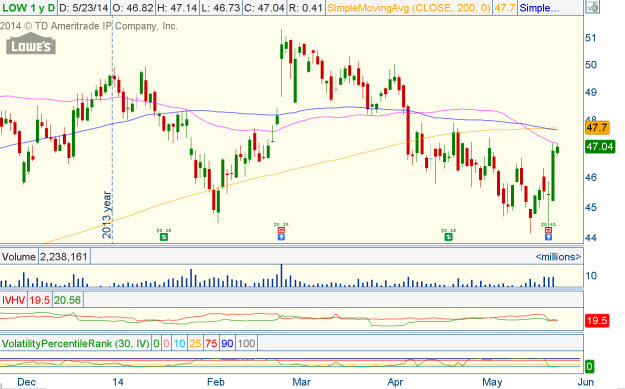Click the 50 price axis label
Screen dimensions: 625x389
click(591, 65)
